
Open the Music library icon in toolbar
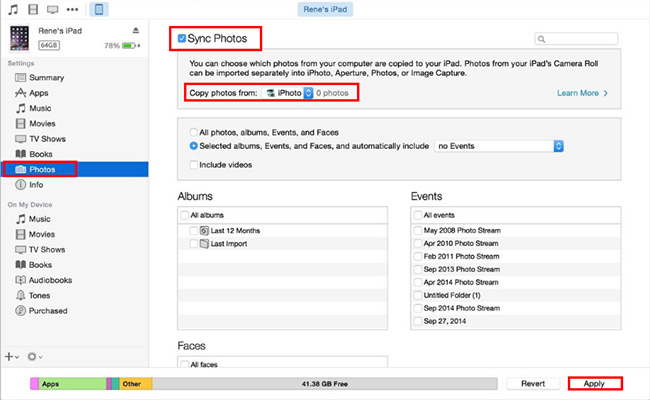[x=13, y=9]
